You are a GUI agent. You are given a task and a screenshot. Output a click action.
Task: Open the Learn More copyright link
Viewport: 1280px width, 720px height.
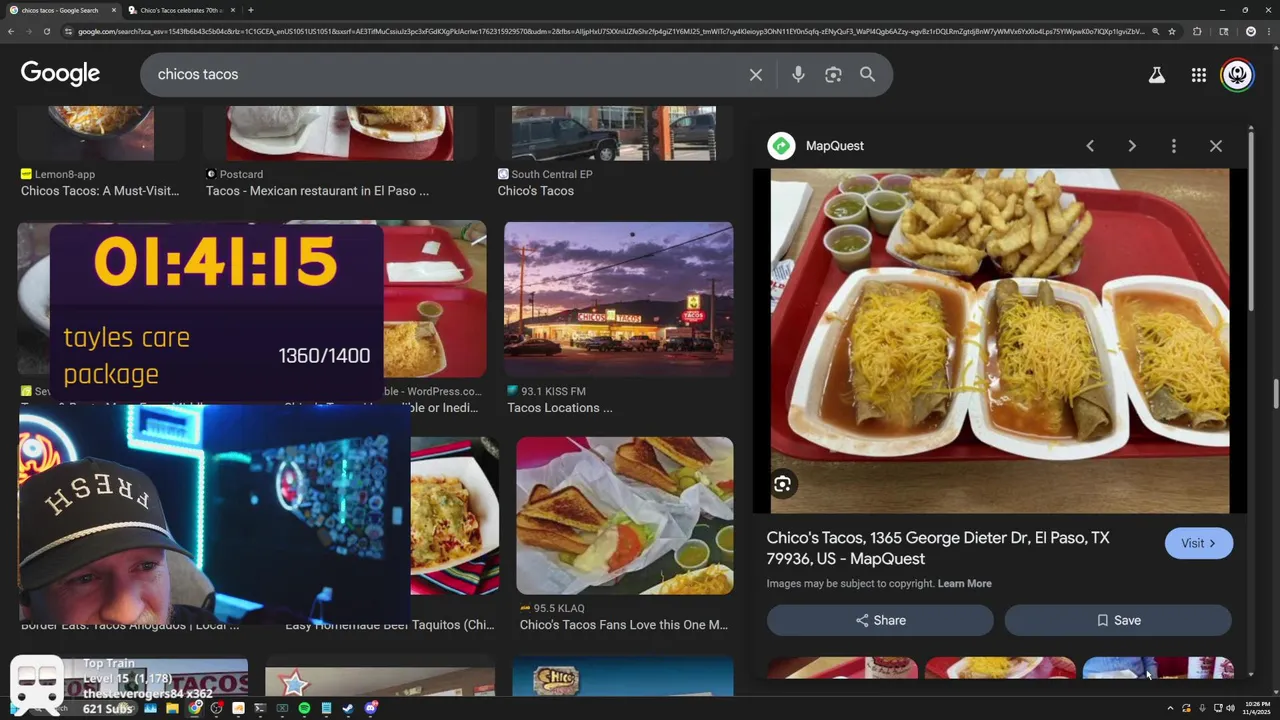pos(964,584)
